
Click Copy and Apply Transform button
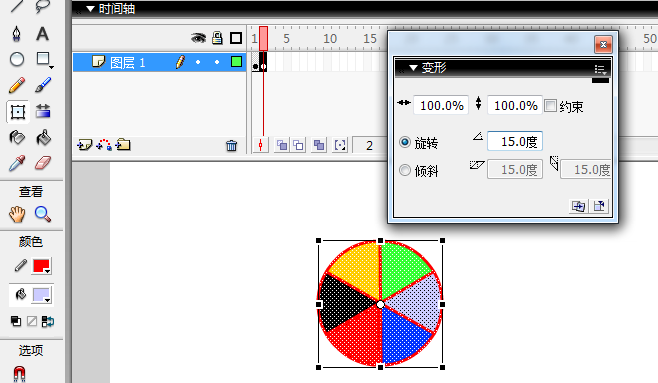tap(579, 206)
